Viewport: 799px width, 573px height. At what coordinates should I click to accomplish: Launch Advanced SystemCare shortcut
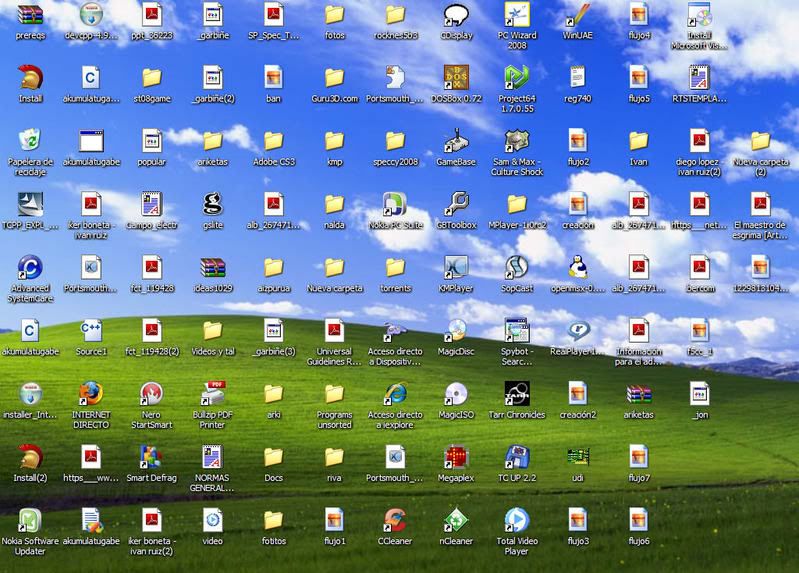point(30,267)
